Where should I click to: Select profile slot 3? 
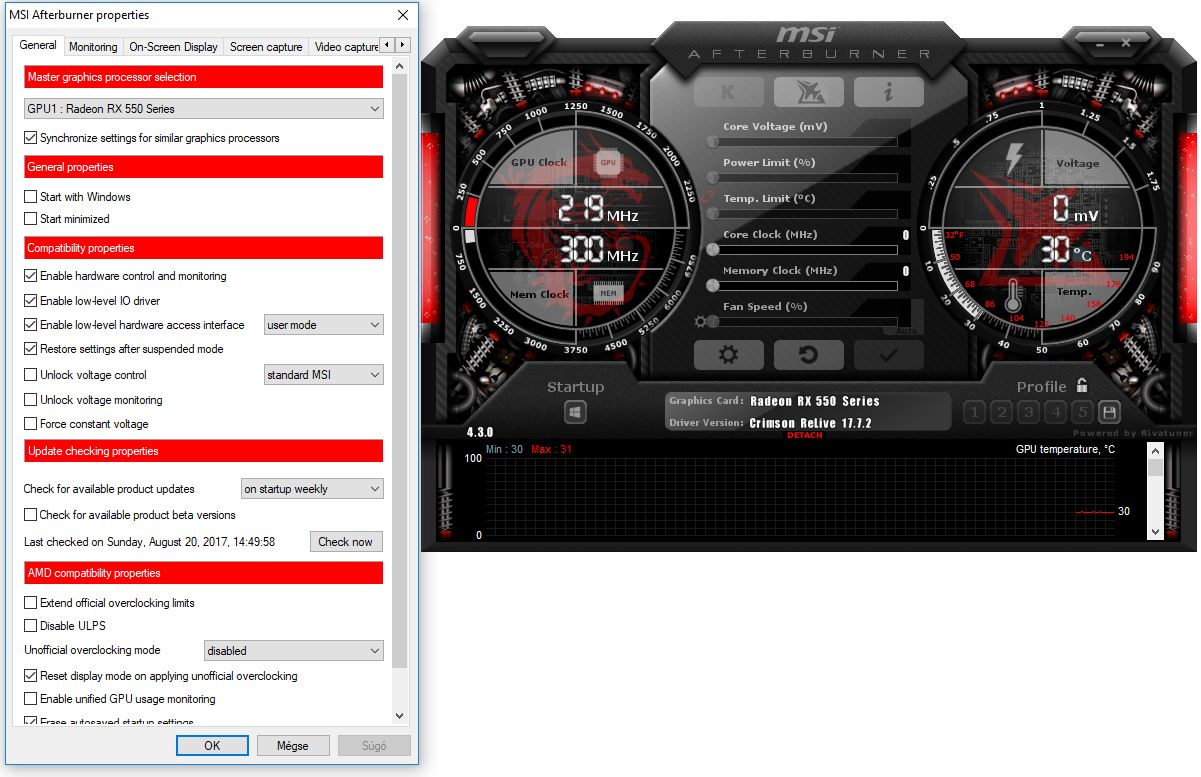click(1028, 412)
